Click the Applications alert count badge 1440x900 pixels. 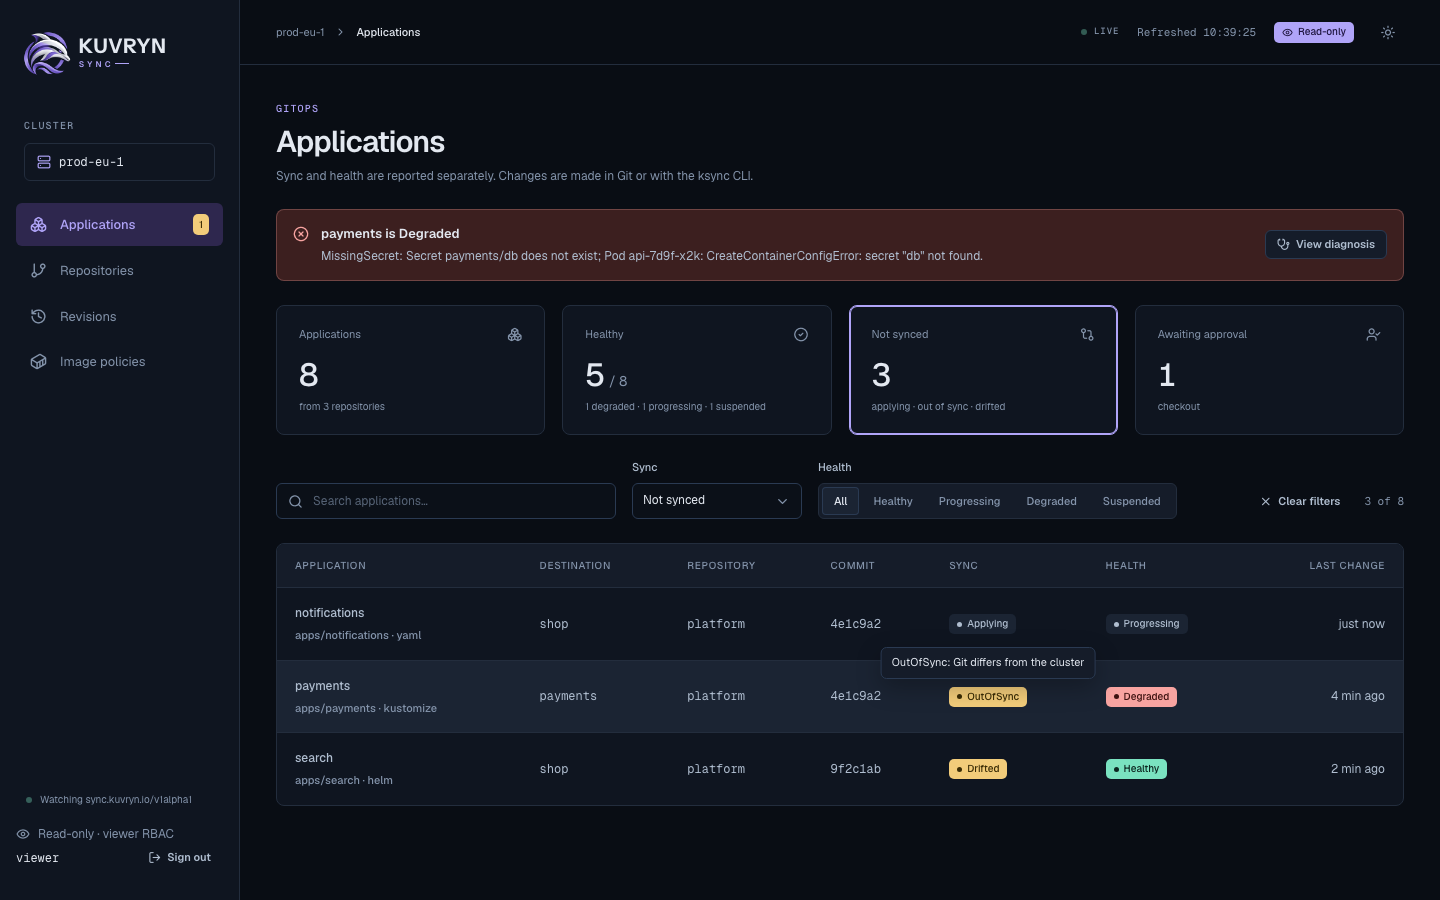coord(201,225)
